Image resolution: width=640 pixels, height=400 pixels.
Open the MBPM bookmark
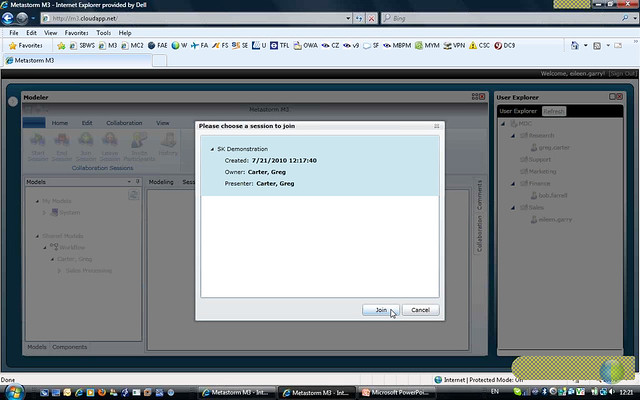point(397,45)
